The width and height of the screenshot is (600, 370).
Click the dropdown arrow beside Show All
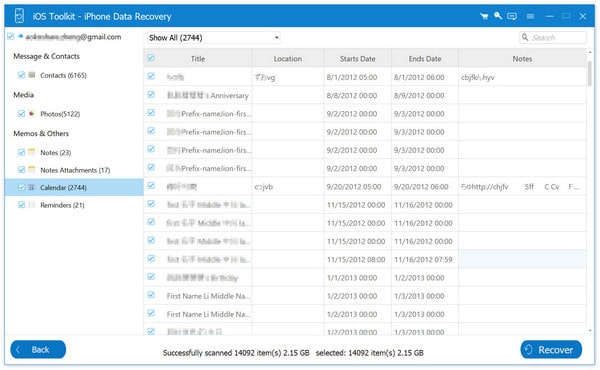pos(276,37)
